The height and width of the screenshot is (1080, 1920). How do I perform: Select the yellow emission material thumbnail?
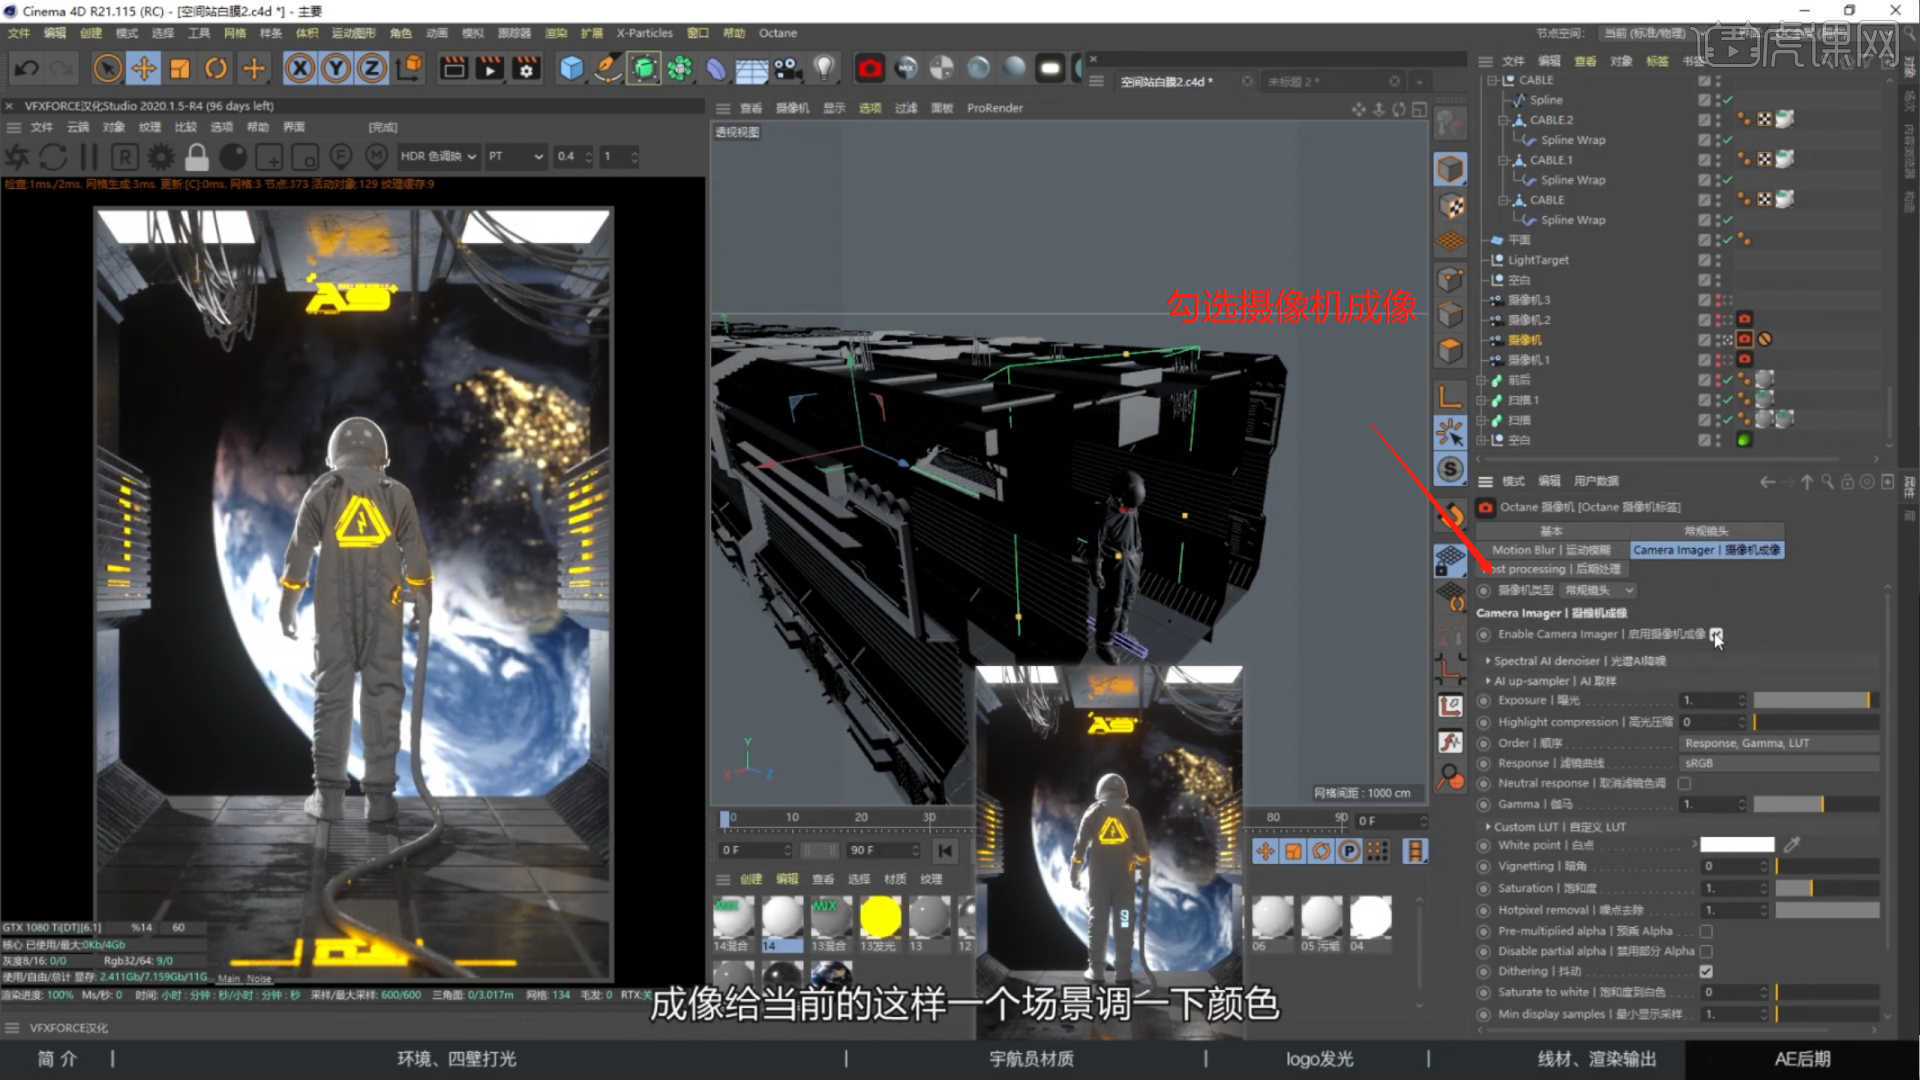click(880, 917)
